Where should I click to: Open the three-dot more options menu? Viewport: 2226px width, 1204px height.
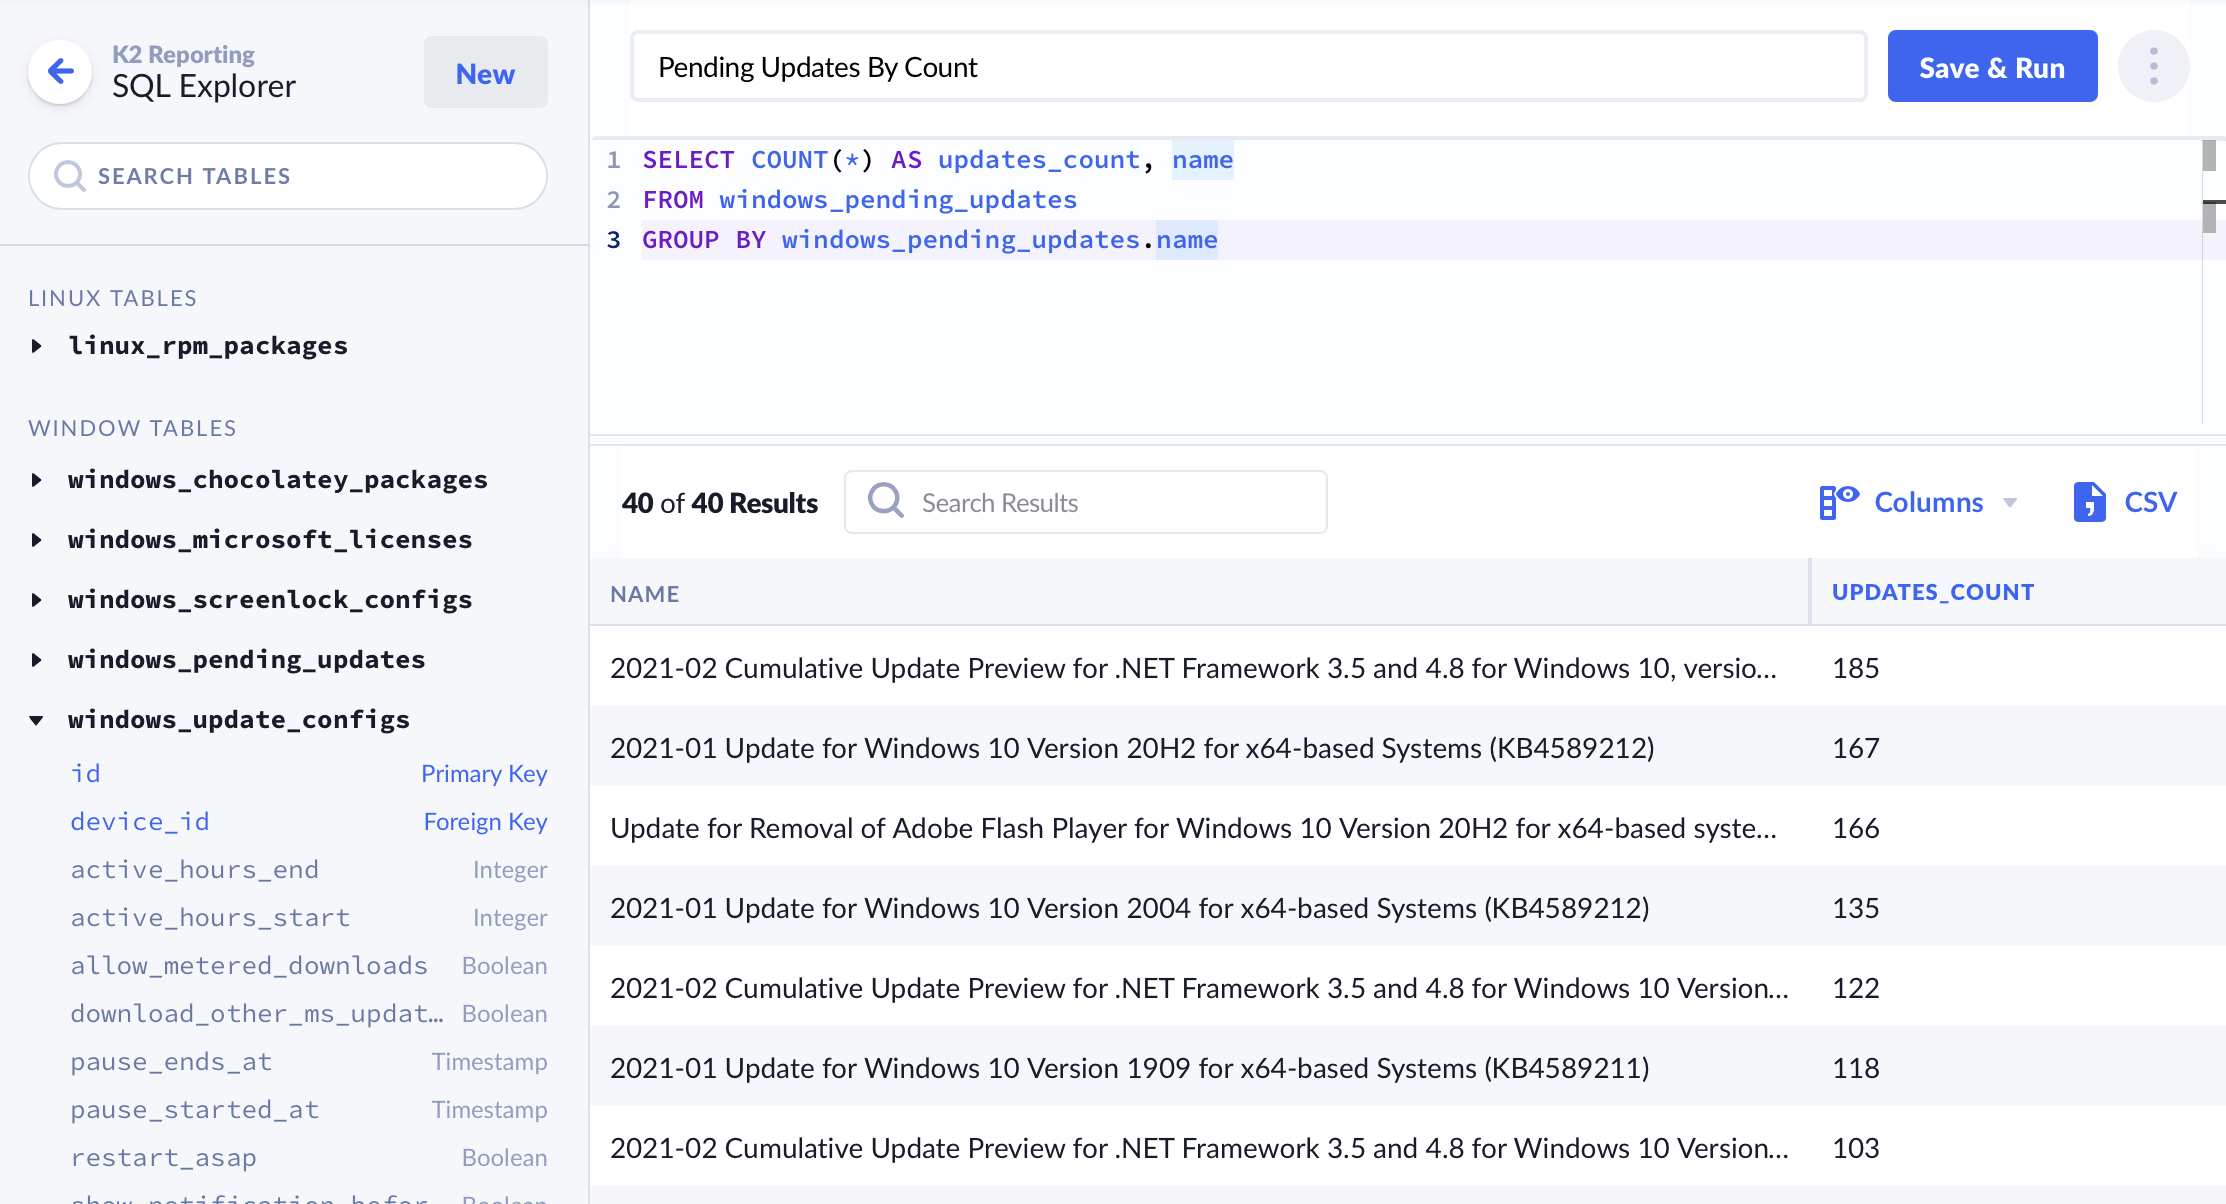(x=2153, y=67)
